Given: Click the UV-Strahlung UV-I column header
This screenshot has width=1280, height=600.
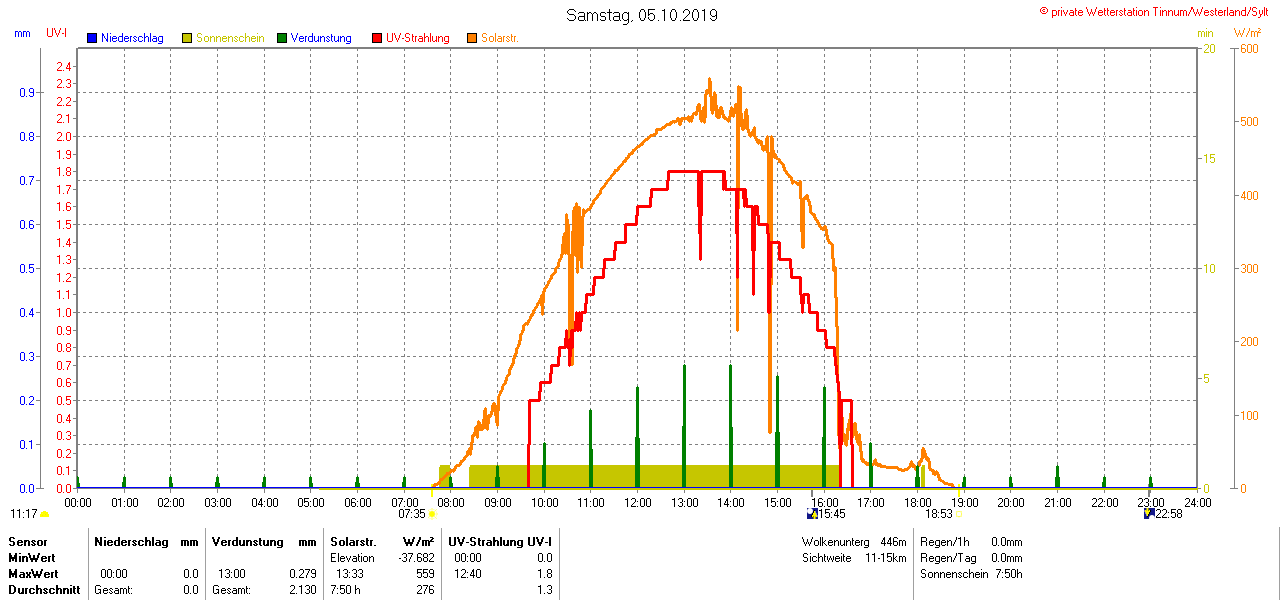Looking at the screenshot, I should [500, 541].
